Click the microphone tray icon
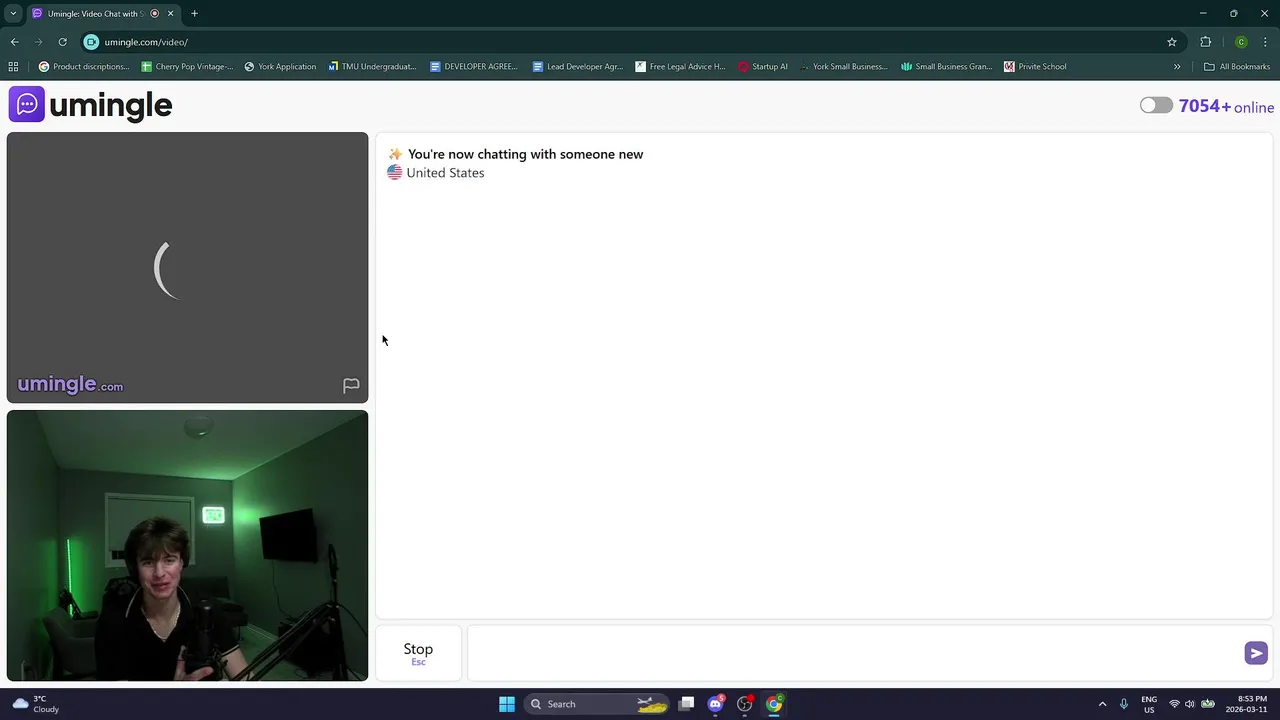Image resolution: width=1280 pixels, height=720 pixels. pos(1124,704)
